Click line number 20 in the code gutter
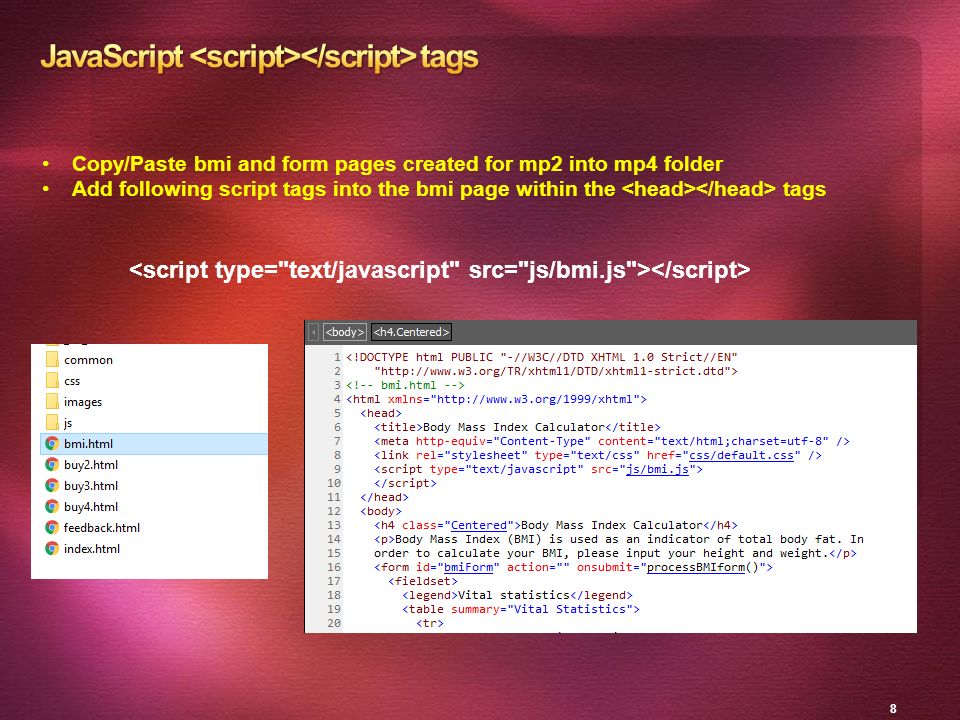Image resolution: width=960 pixels, height=720 pixels. click(x=334, y=623)
